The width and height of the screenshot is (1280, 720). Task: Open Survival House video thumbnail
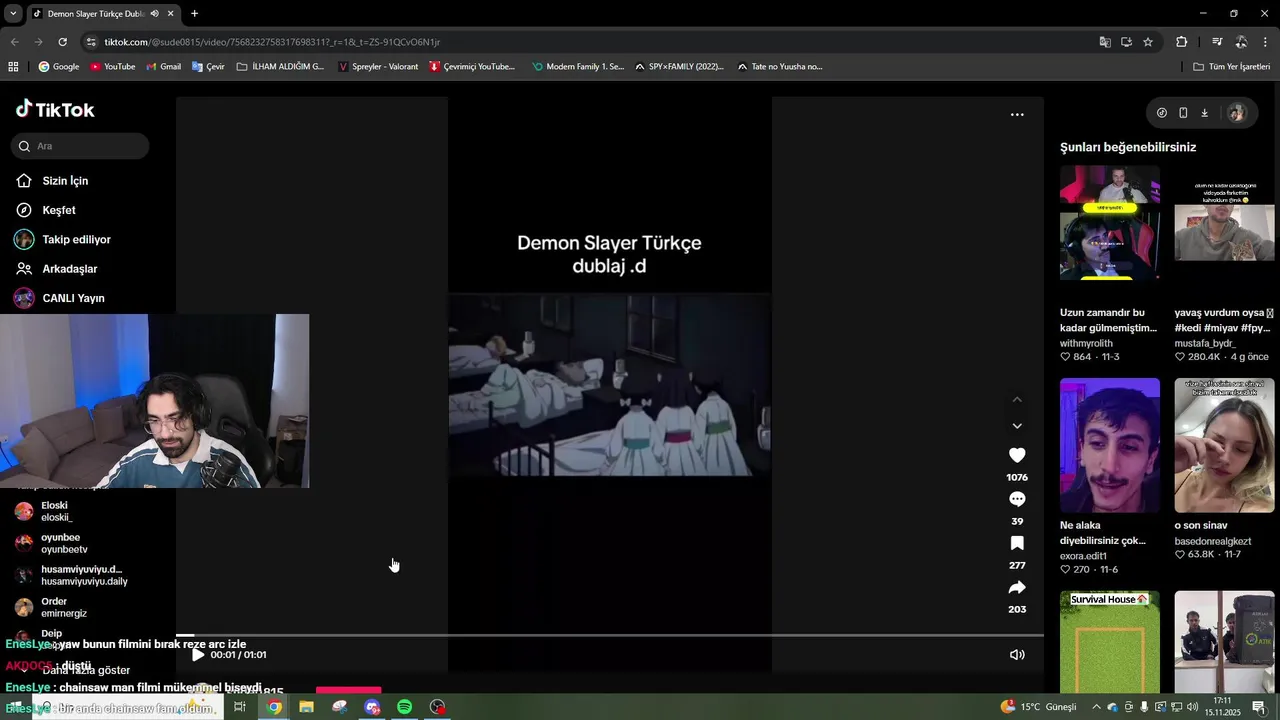tap(1110, 641)
